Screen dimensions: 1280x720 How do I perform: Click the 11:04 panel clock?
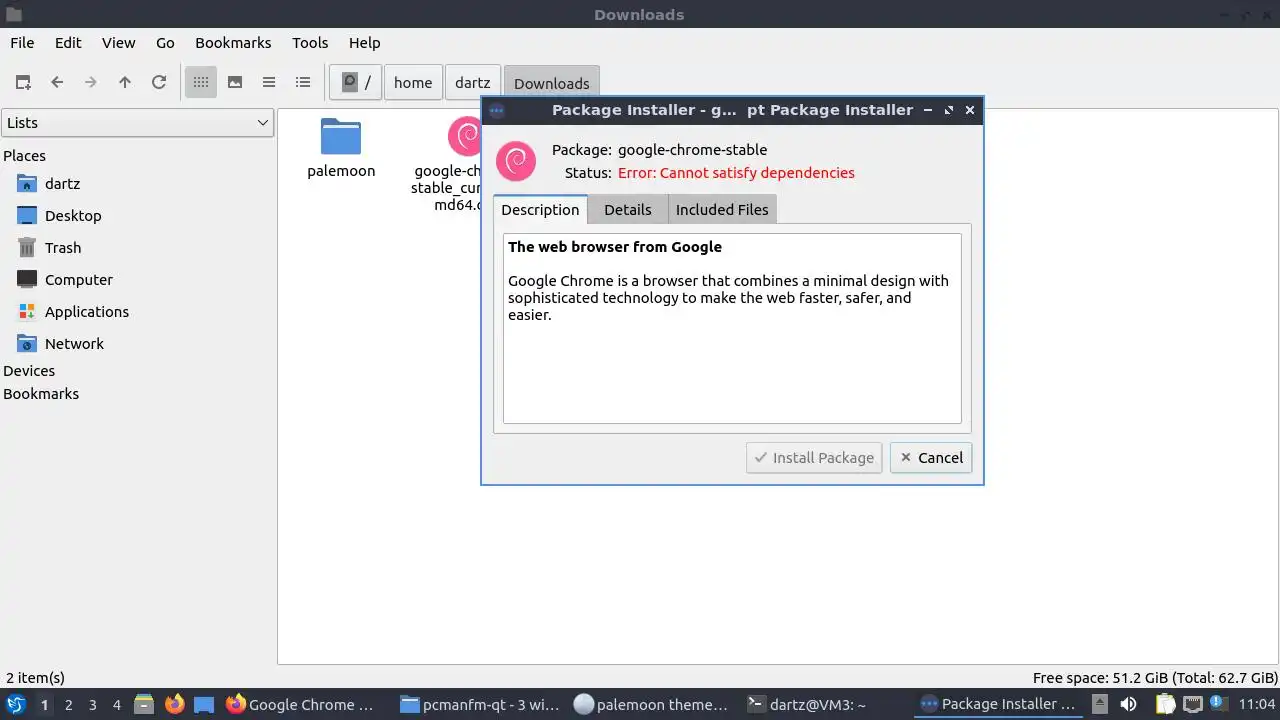[1256, 705]
